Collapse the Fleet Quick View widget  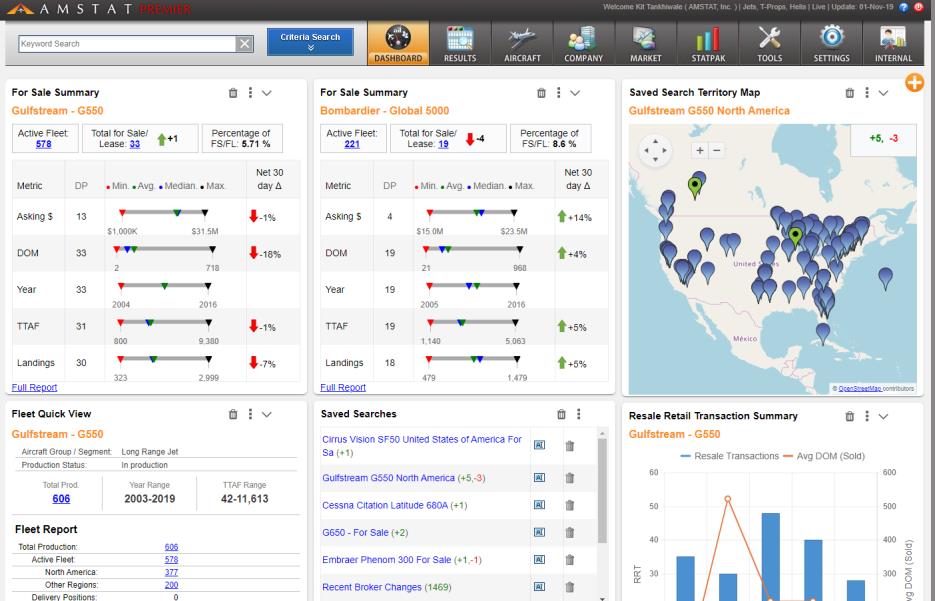tap(267, 414)
